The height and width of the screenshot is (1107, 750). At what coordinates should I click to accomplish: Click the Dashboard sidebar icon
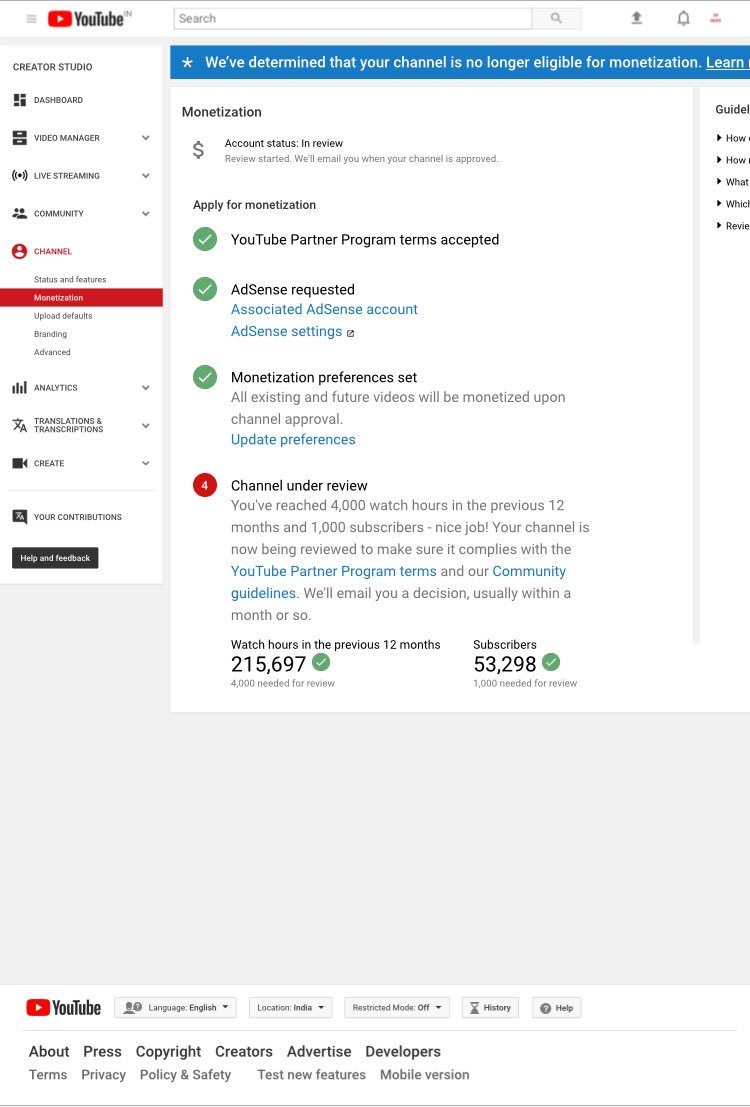click(x=20, y=100)
